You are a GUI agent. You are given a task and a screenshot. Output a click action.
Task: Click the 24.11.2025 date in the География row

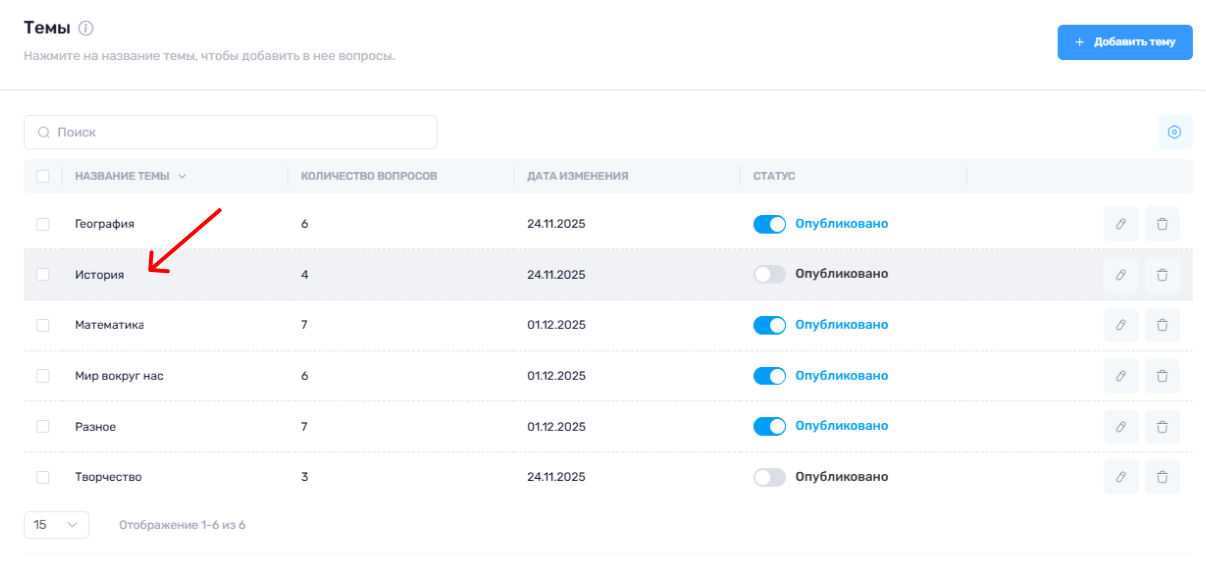pyautogui.click(x=556, y=224)
